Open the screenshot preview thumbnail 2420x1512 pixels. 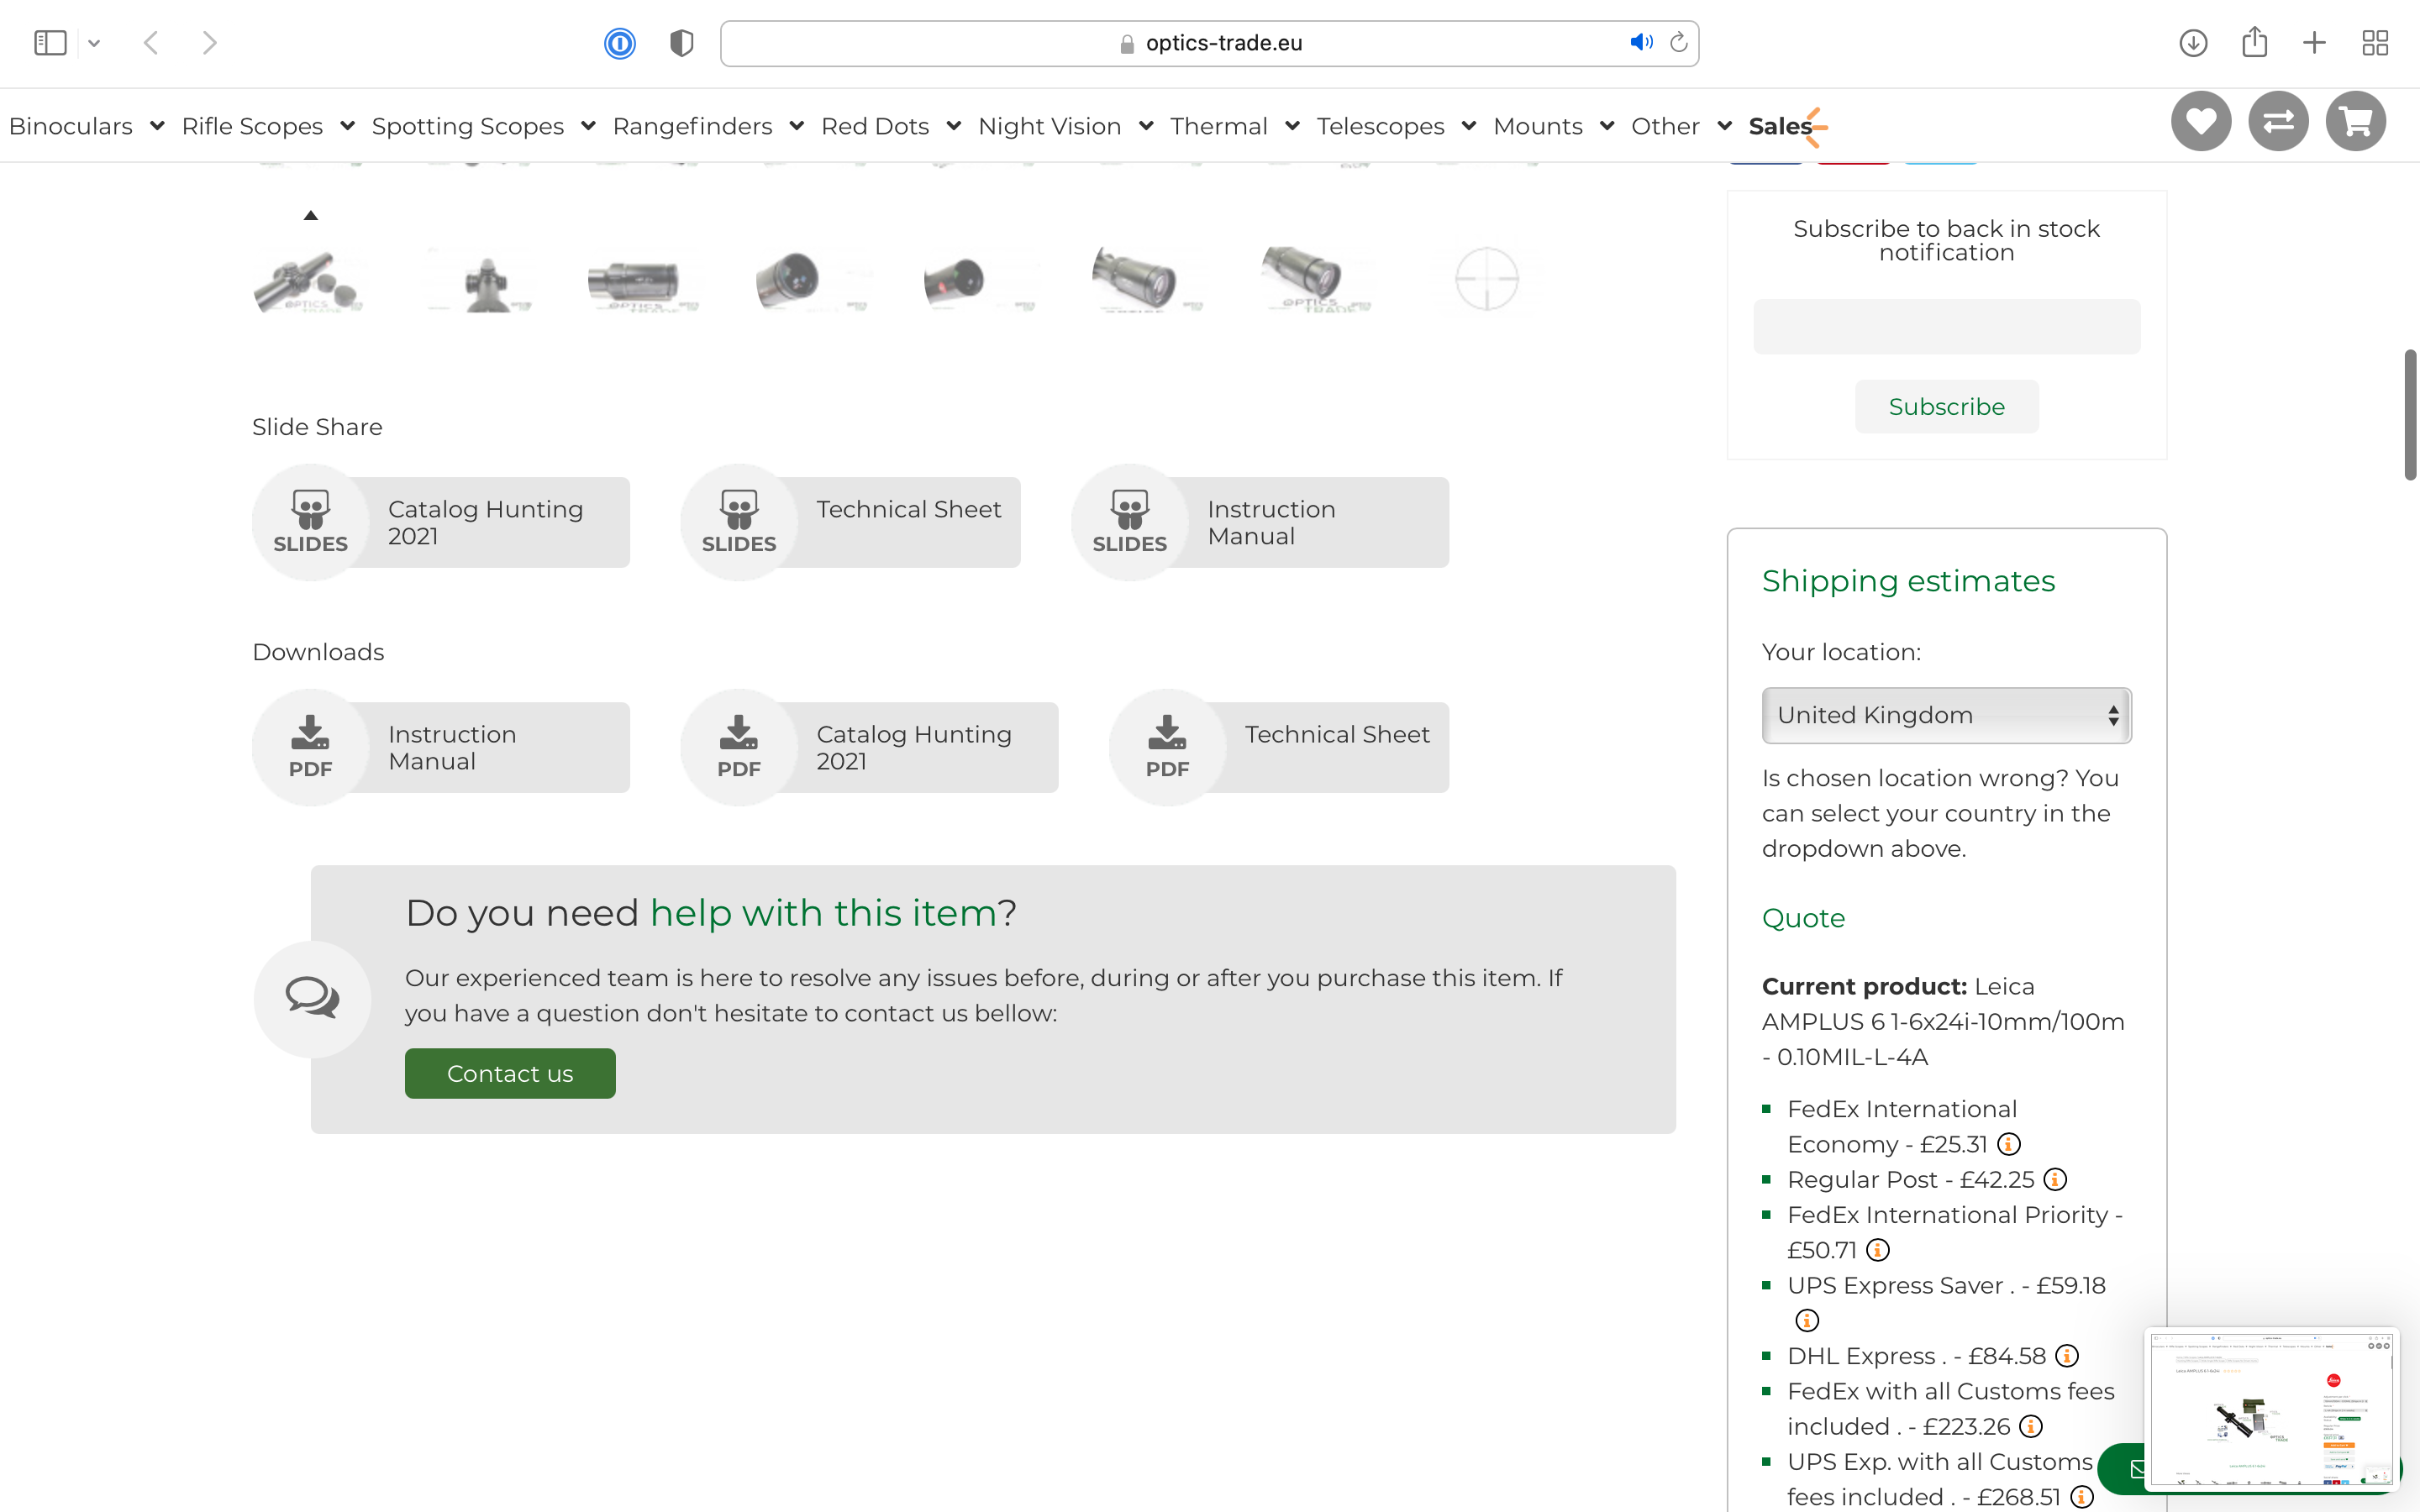(x=2271, y=1409)
